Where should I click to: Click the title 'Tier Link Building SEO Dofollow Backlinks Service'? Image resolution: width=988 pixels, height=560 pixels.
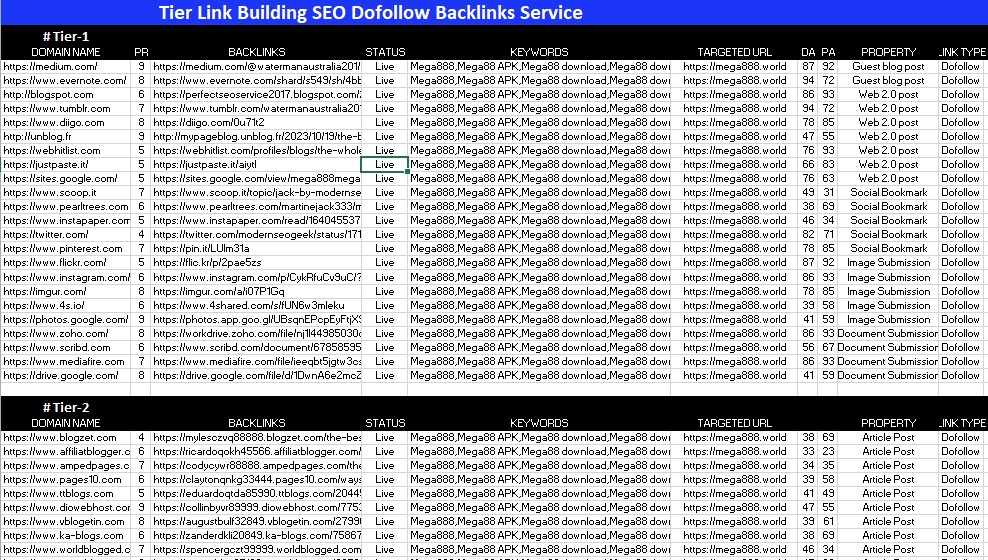tap(370, 13)
